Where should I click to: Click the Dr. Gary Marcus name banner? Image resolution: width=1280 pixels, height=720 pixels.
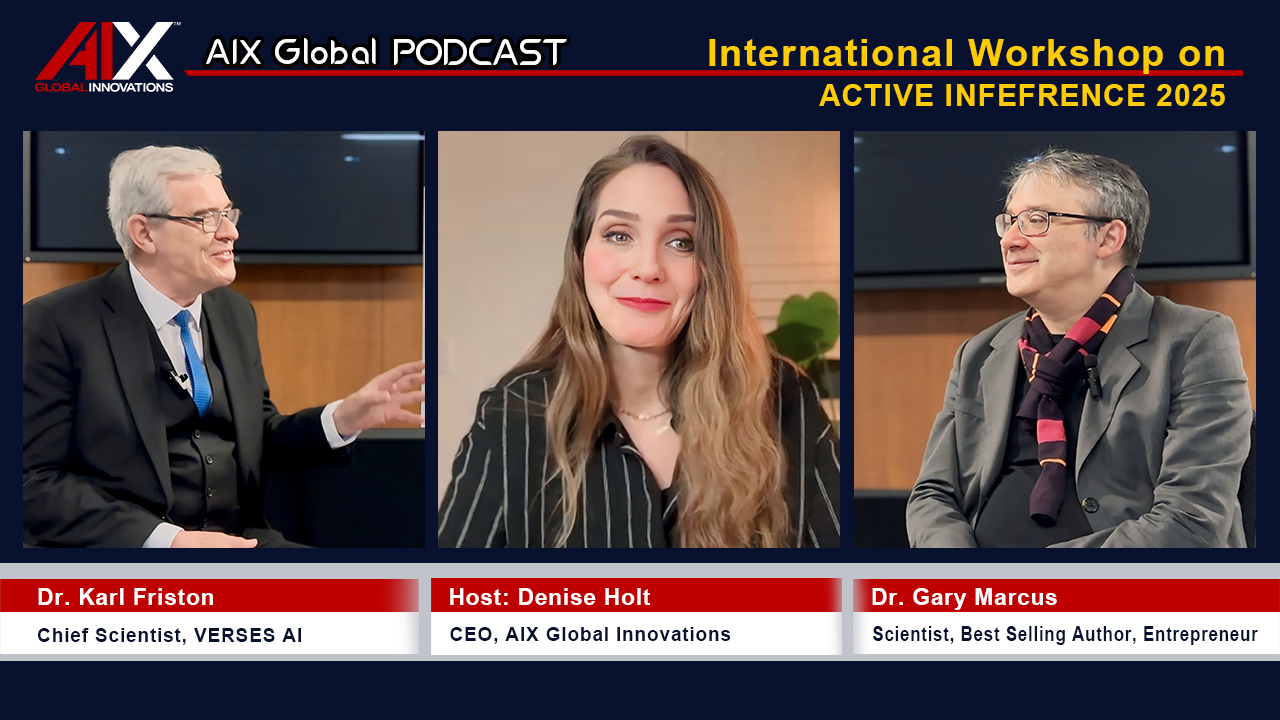(x=964, y=597)
